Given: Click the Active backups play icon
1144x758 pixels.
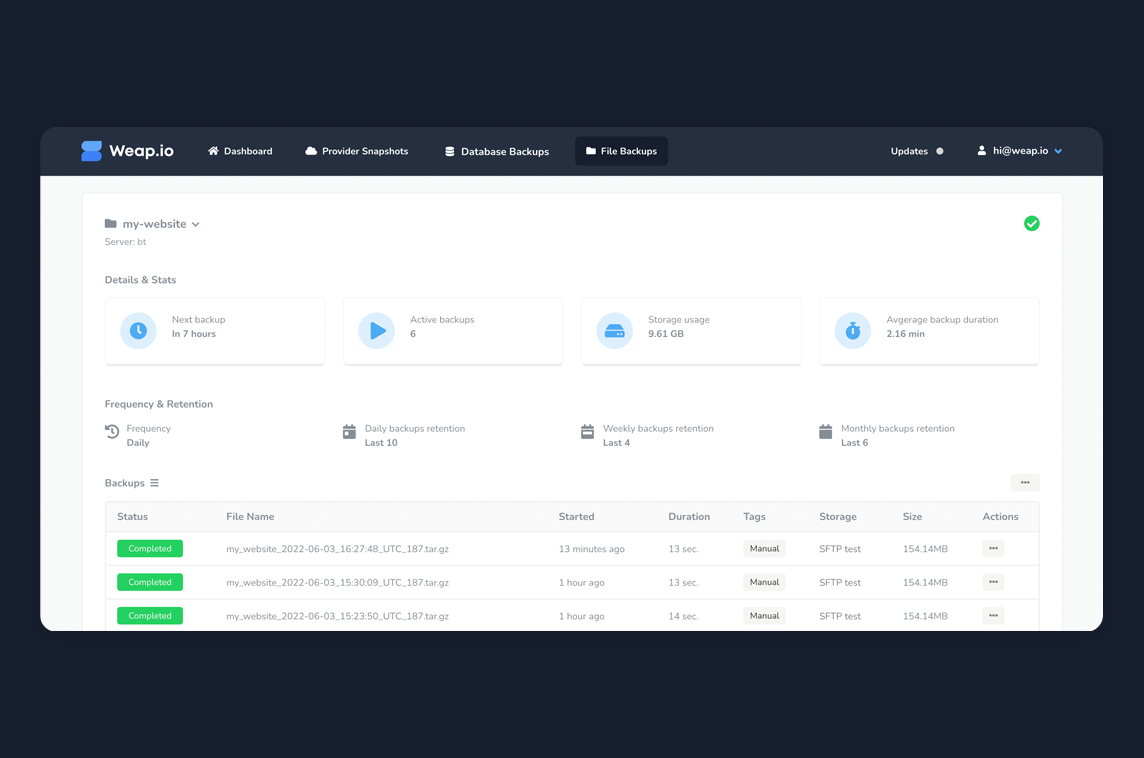Looking at the screenshot, I should 376,330.
